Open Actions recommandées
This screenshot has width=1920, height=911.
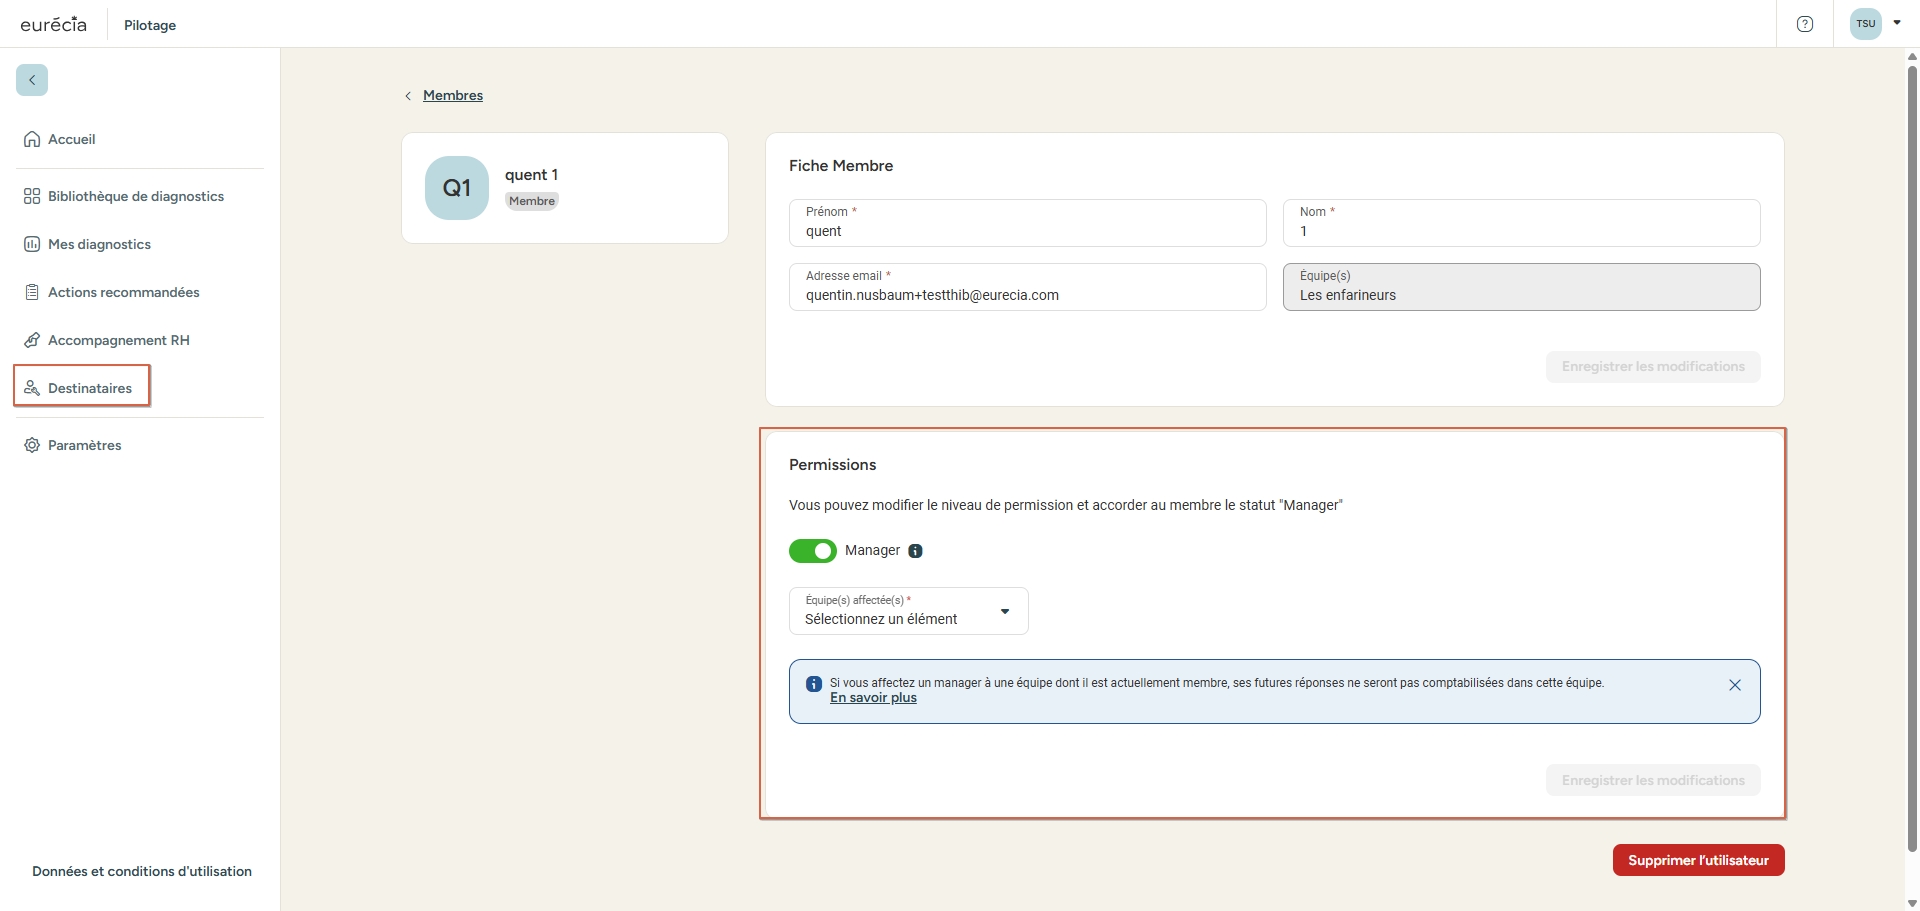[123, 292]
